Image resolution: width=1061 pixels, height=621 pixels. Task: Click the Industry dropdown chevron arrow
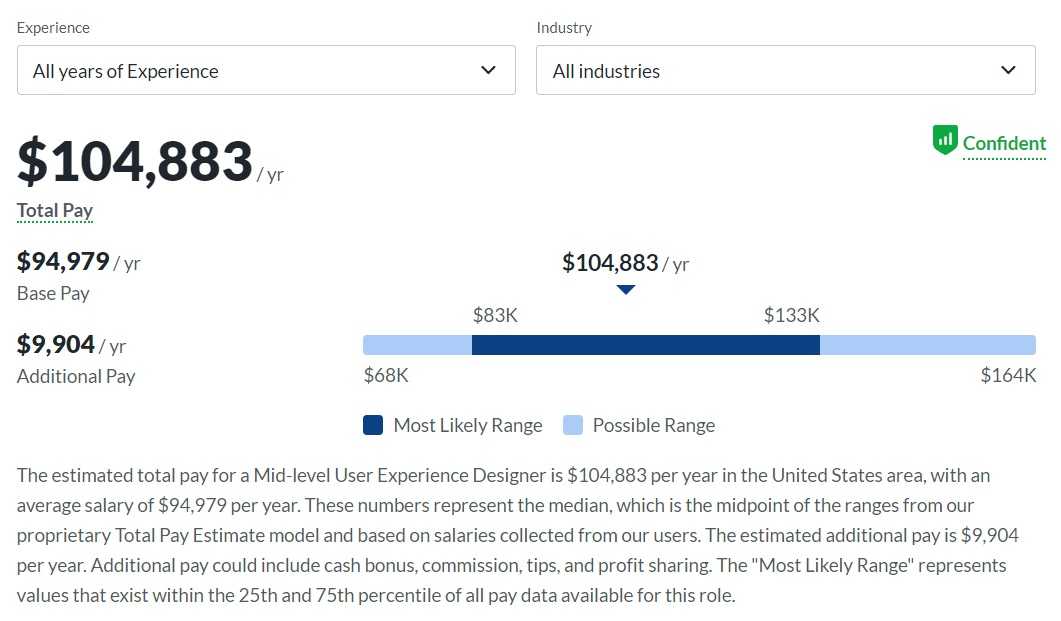[1008, 70]
